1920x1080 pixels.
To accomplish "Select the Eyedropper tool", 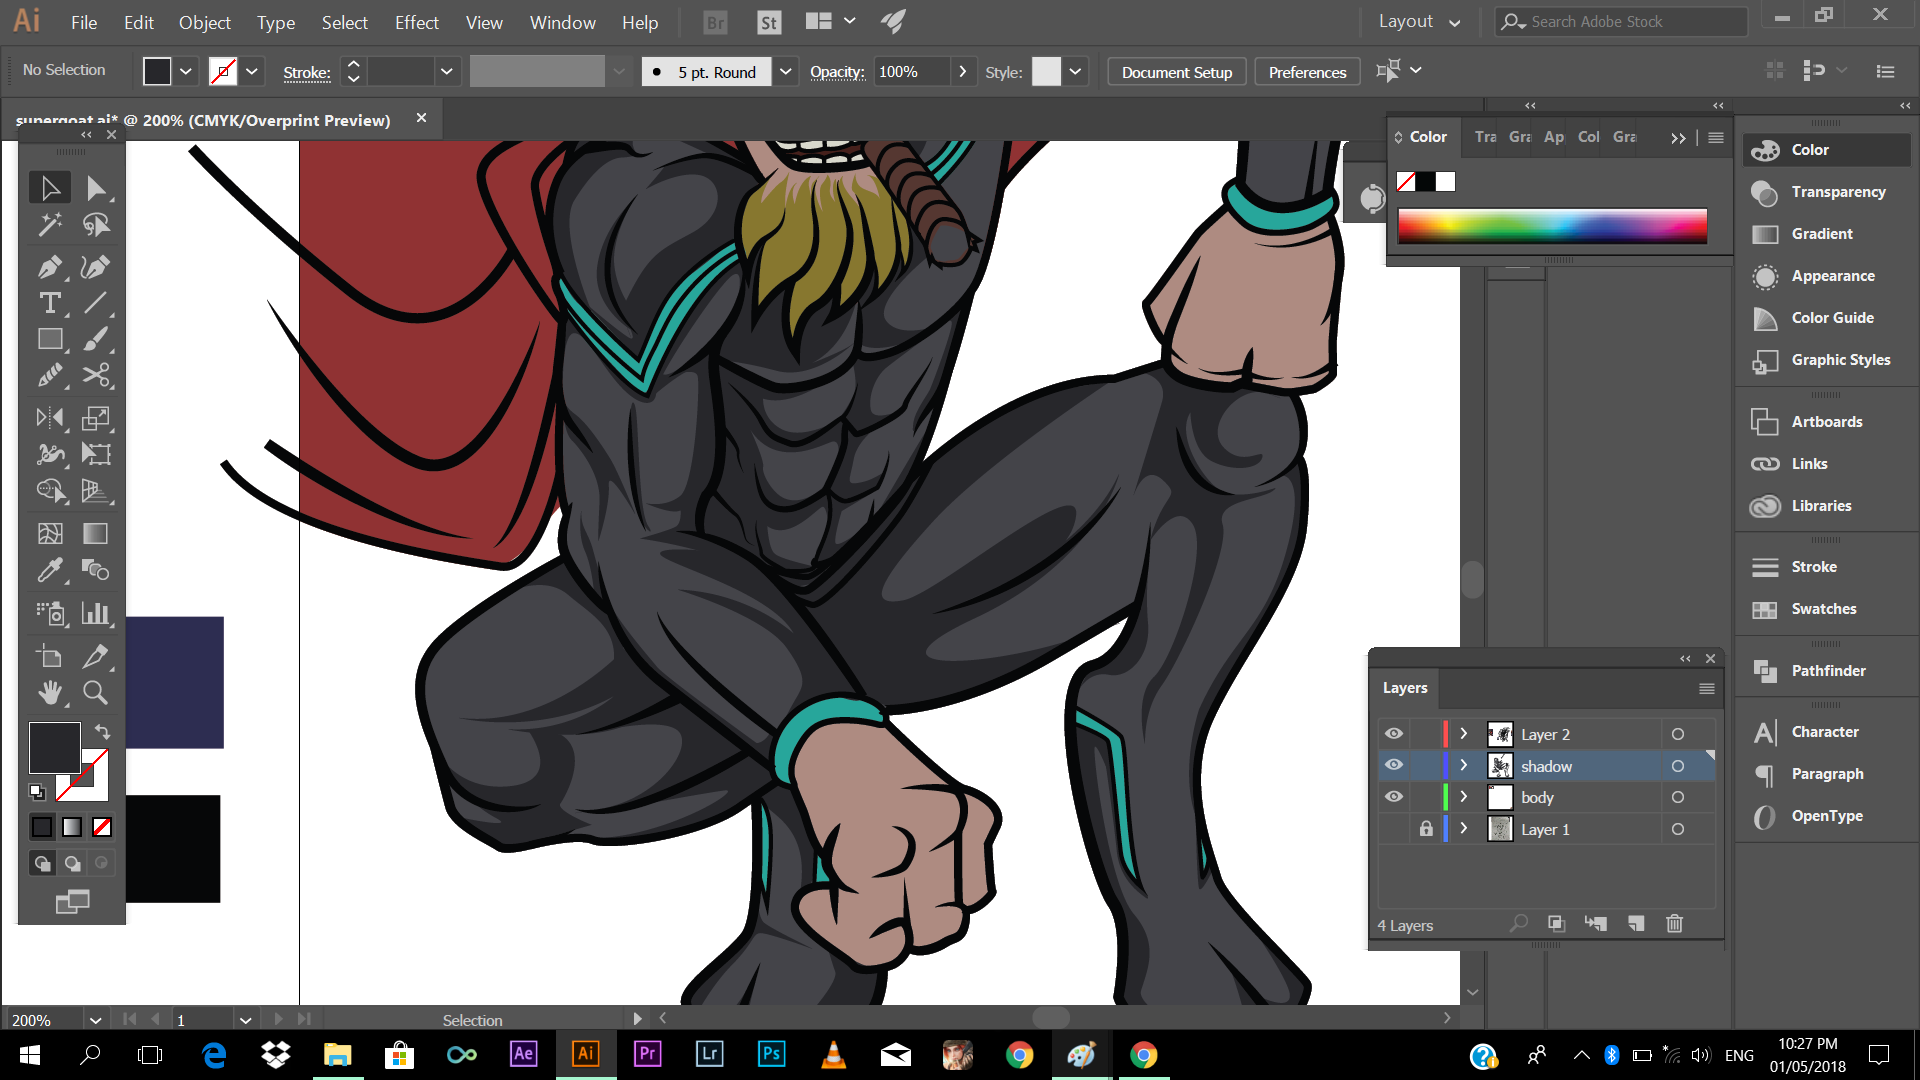I will click(49, 570).
